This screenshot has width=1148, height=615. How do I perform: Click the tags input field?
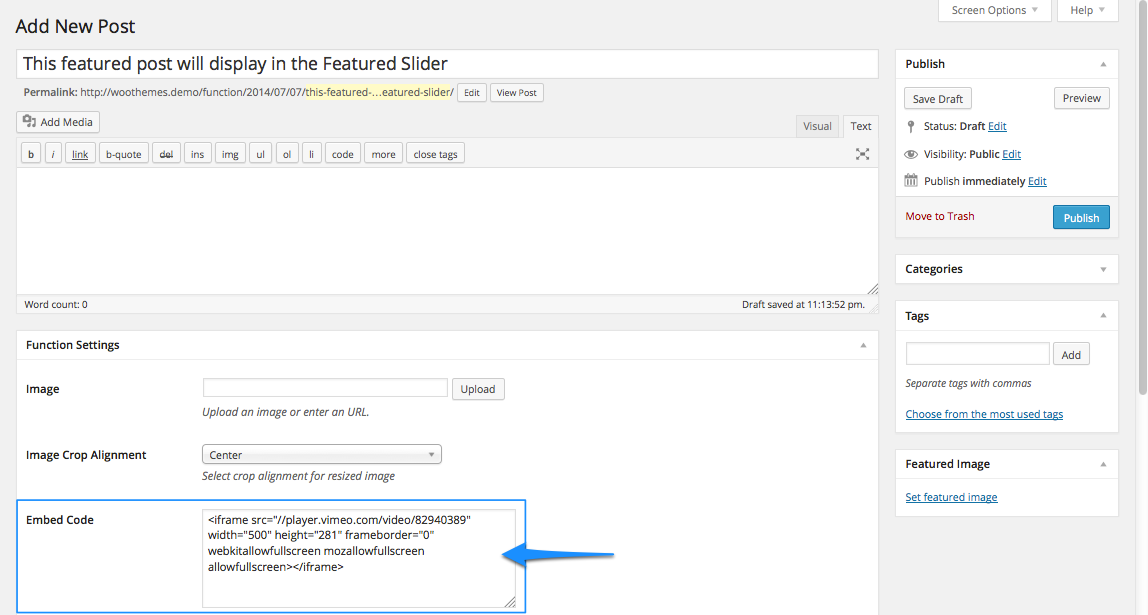[977, 354]
